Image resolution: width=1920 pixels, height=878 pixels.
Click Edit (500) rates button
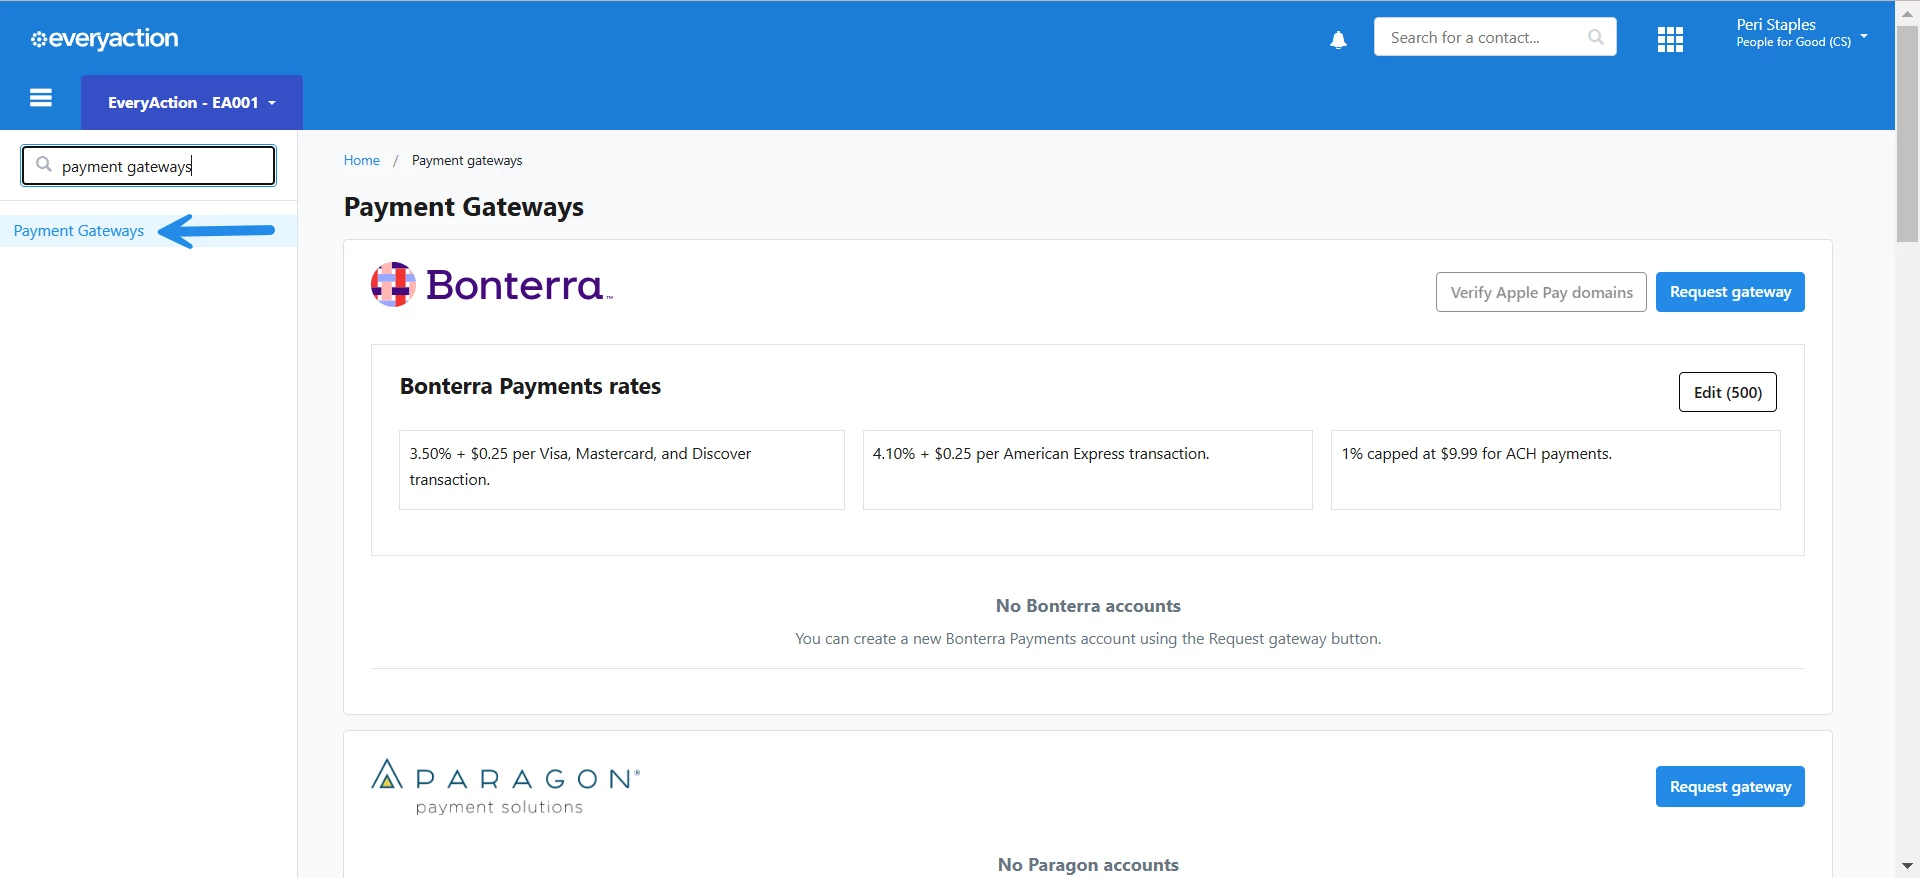(1727, 392)
